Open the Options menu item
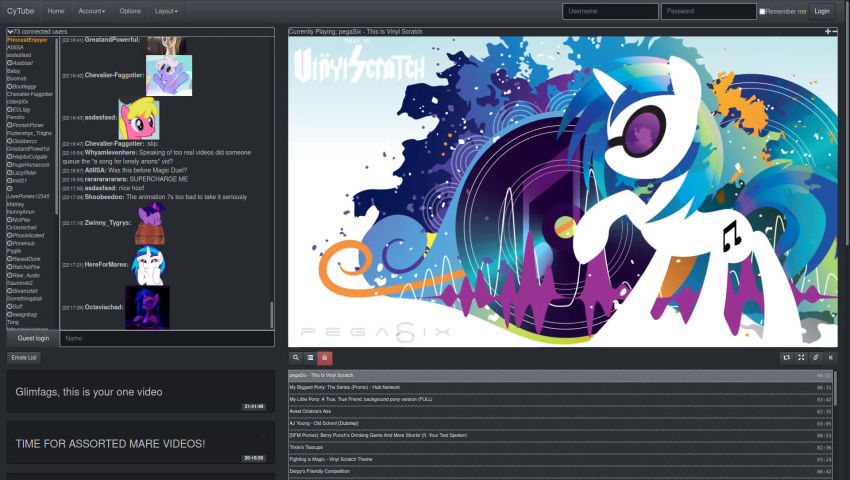This screenshot has height=480, width=850. [130, 11]
